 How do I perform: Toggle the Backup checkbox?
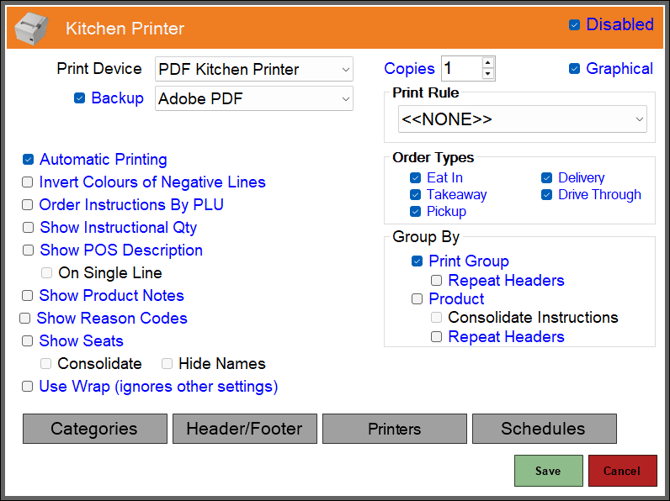79,98
